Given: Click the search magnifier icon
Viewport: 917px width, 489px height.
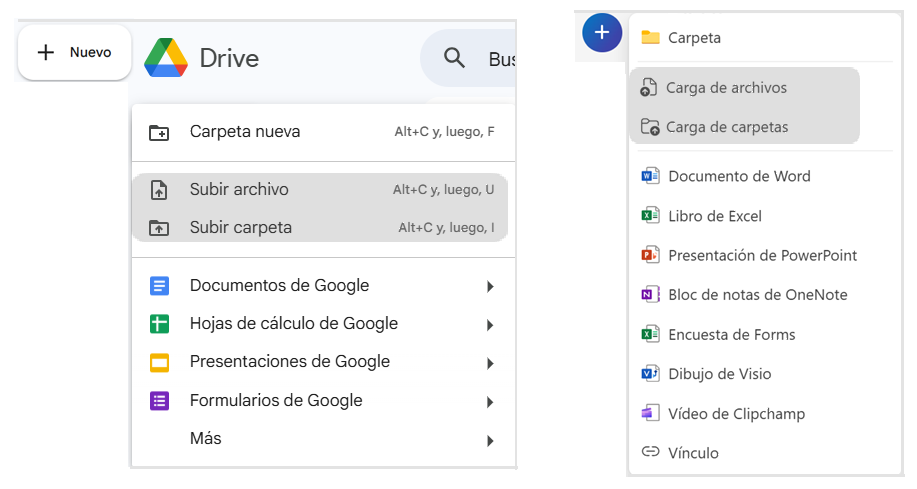Looking at the screenshot, I should coord(454,59).
